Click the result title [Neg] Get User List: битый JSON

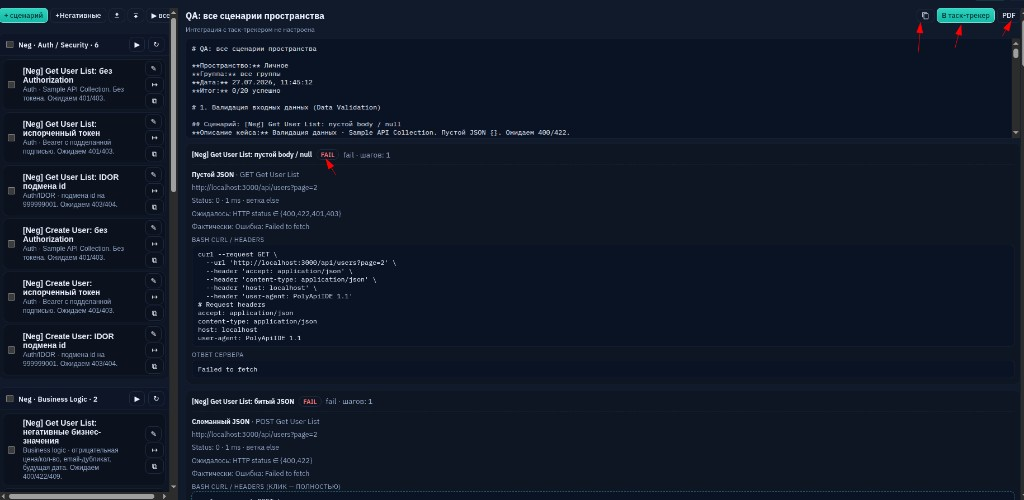(243, 401)
